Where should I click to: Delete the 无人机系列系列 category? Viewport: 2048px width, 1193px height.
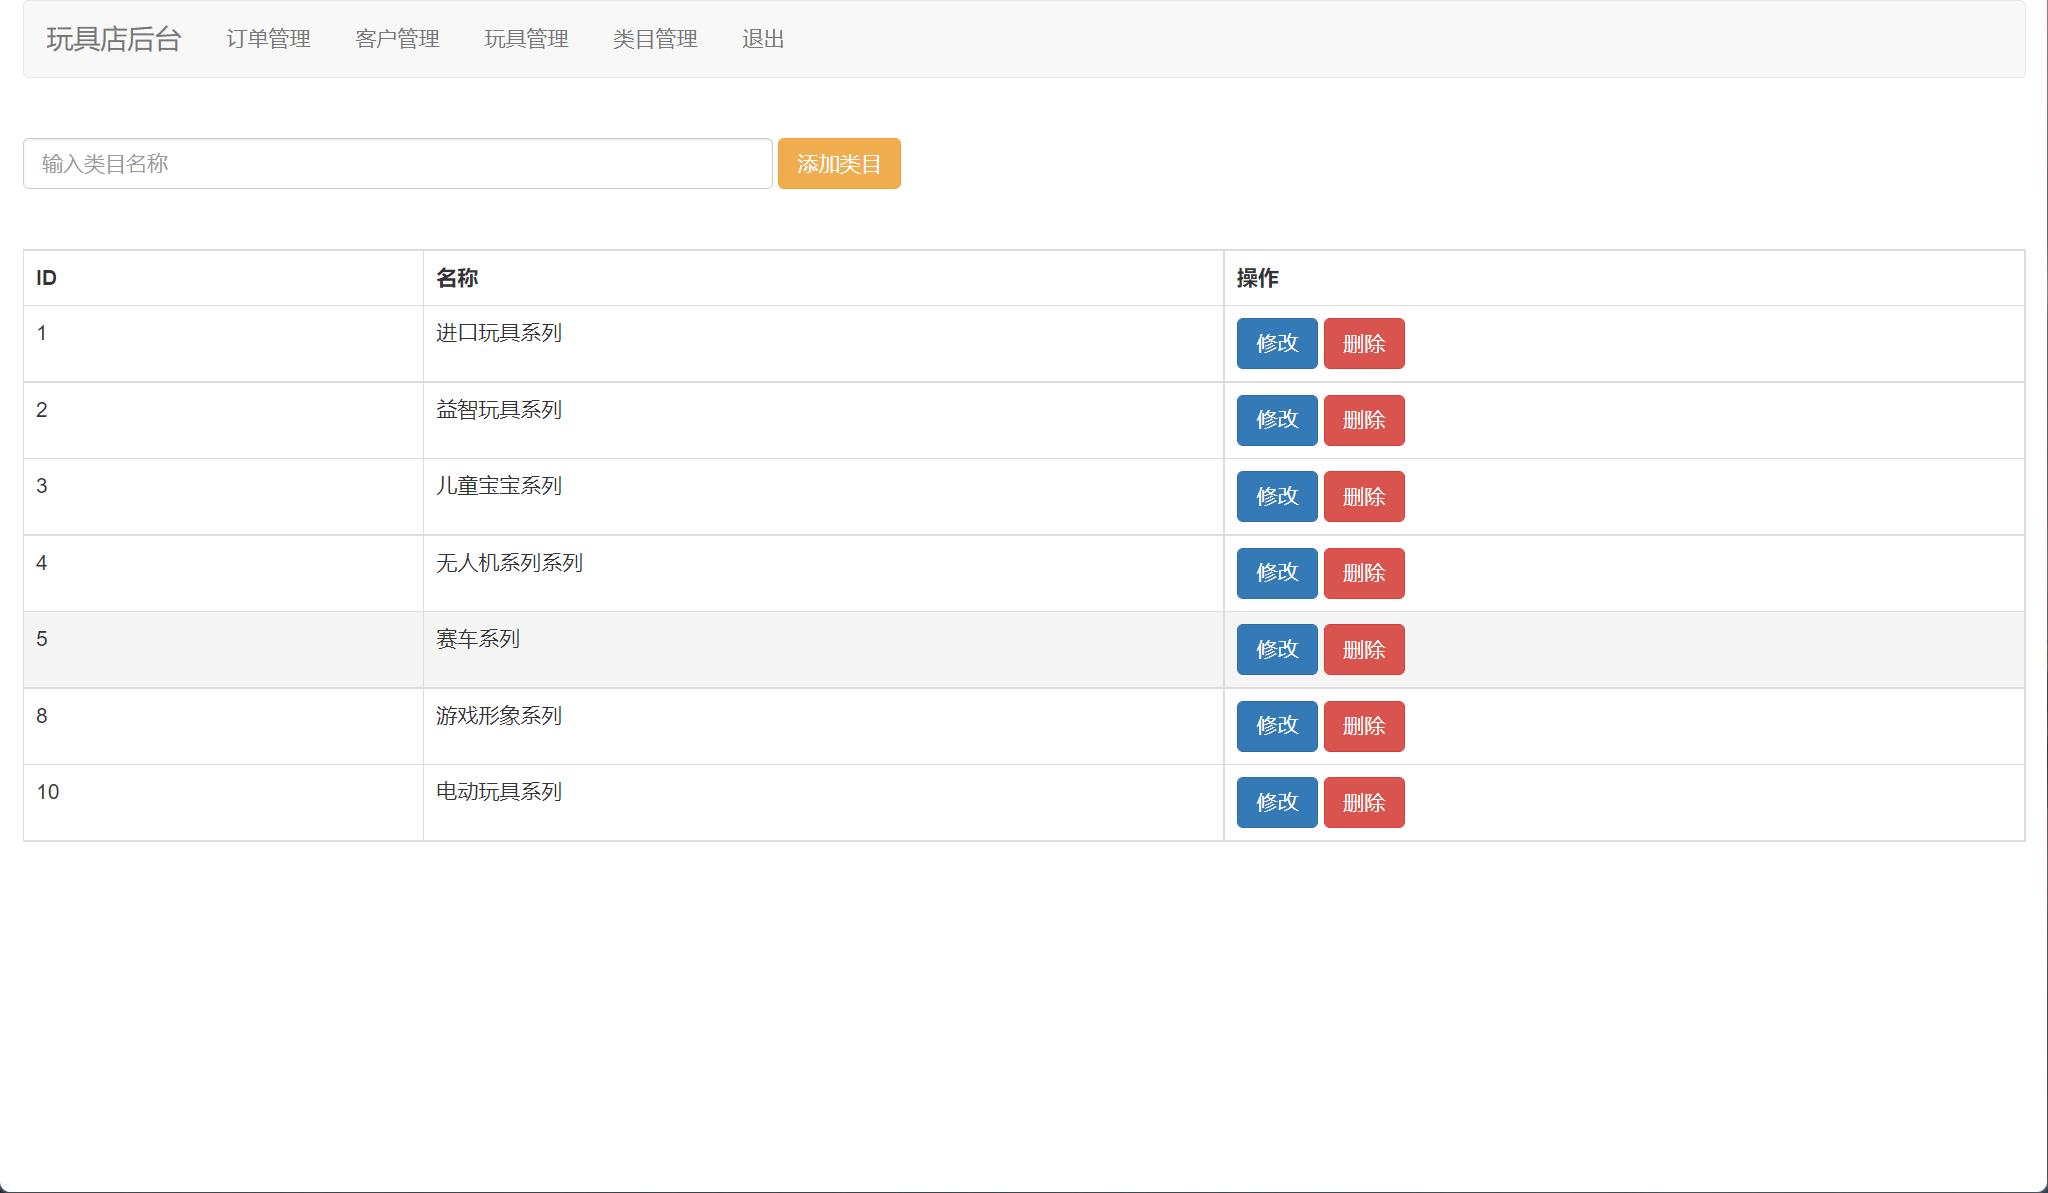click(1364, 573)
